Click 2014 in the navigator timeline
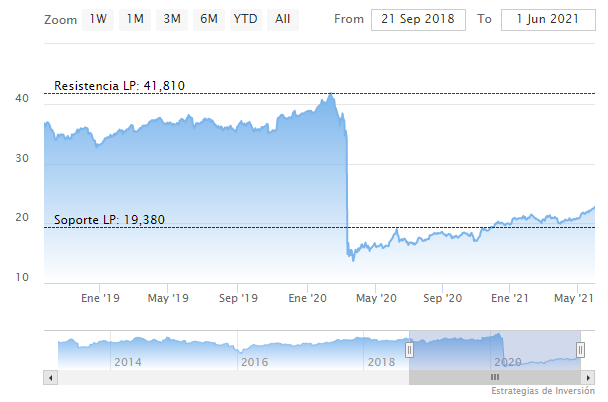Image resolution: width=608 pixels, height=402 pixels. (127, 361)
